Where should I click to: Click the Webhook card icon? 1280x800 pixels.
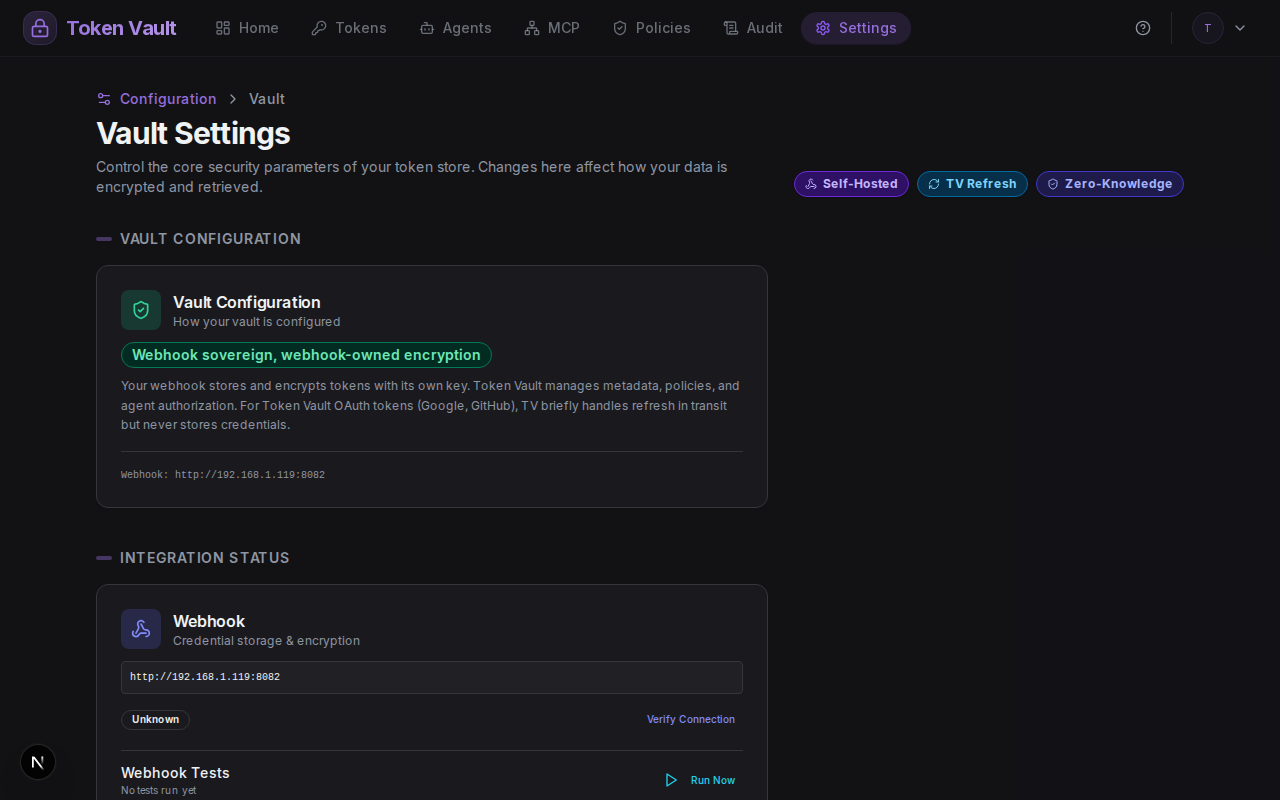(x=141, y=629)
